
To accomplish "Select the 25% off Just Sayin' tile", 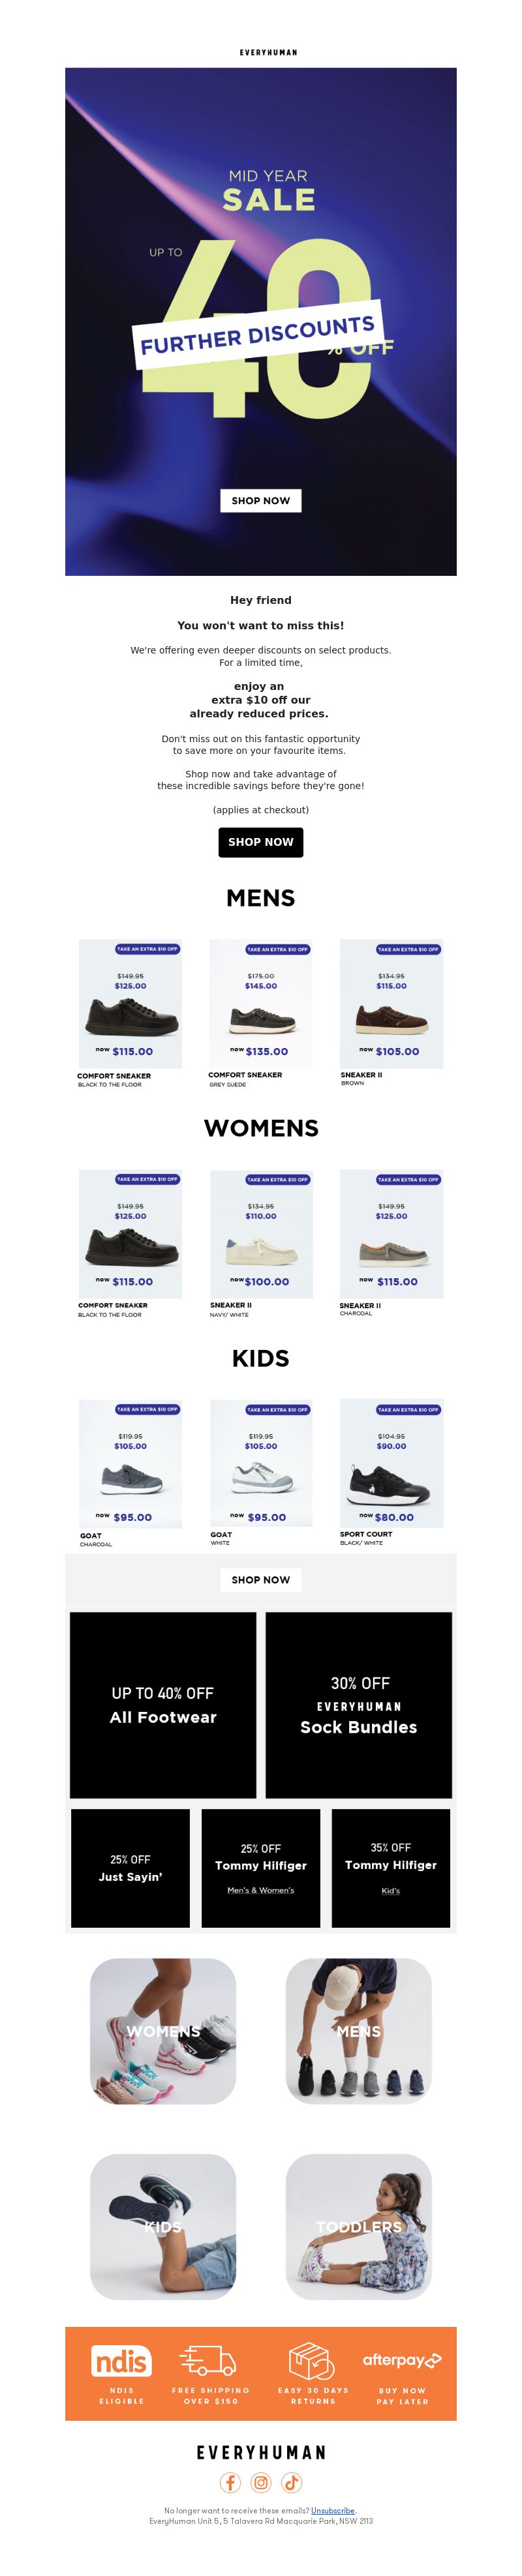I will pos(130,1868).
